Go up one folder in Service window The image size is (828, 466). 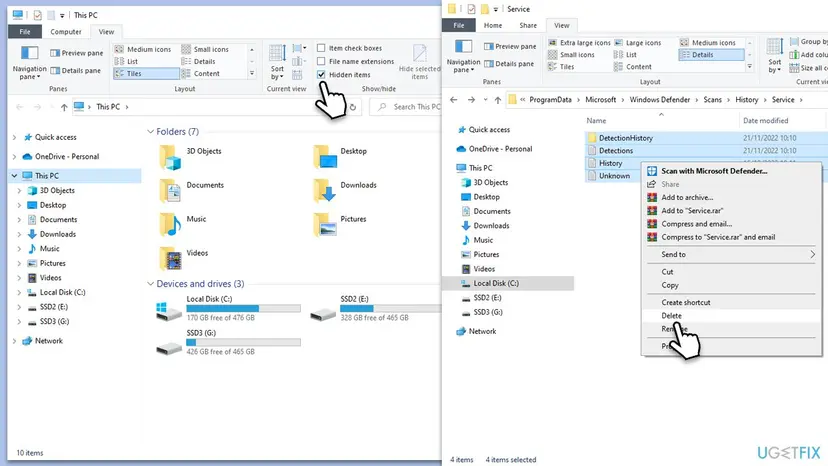[497, 99]
